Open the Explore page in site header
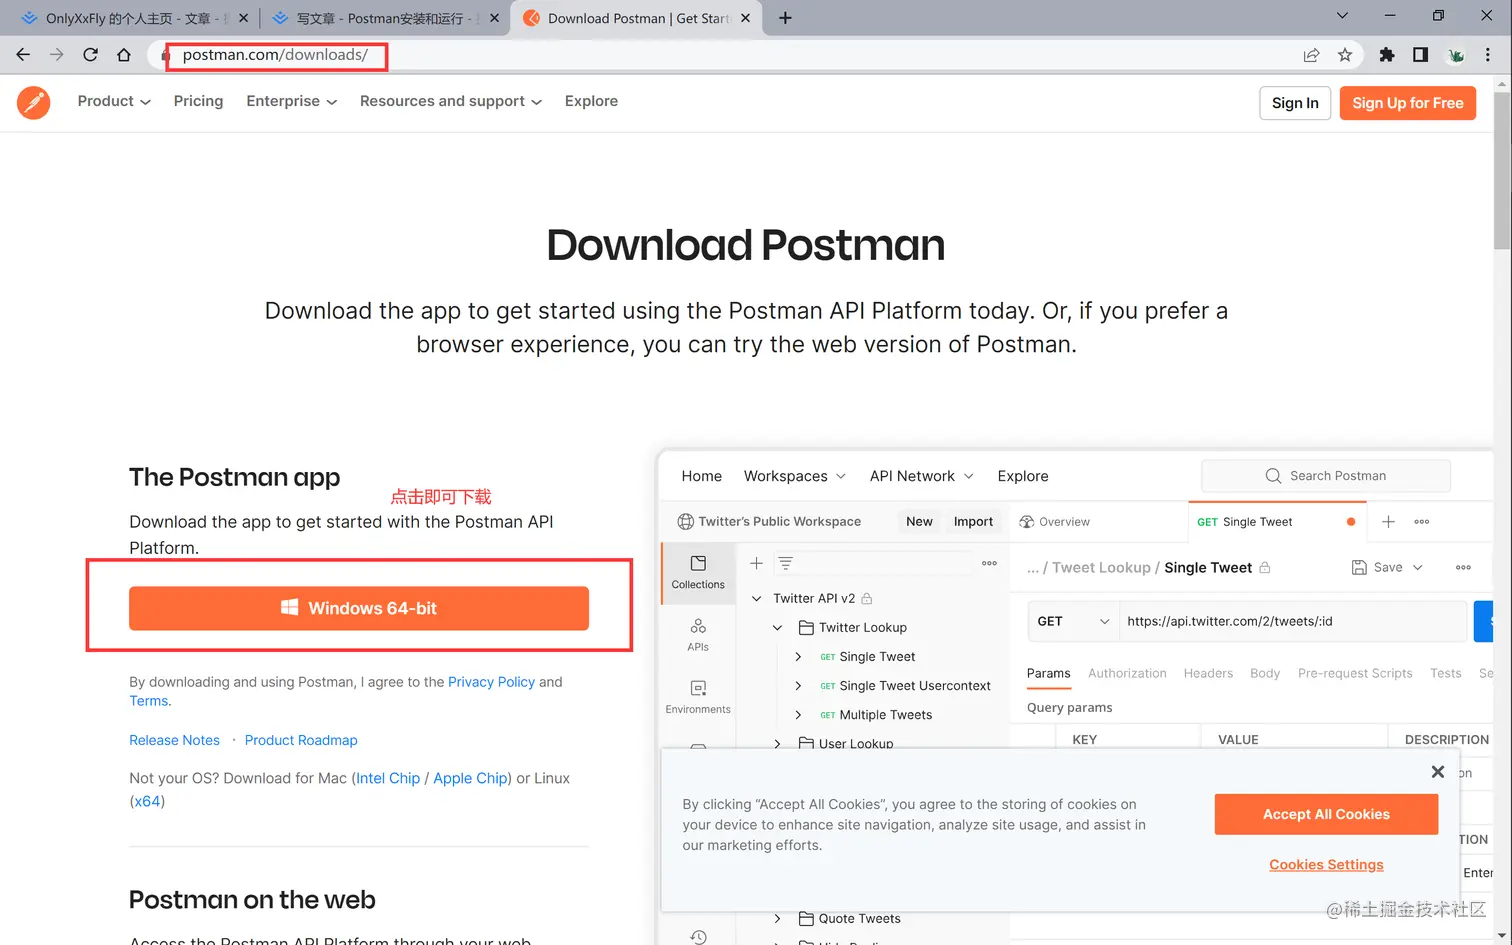Screen dimensions: 1512x945 point(591,101)
